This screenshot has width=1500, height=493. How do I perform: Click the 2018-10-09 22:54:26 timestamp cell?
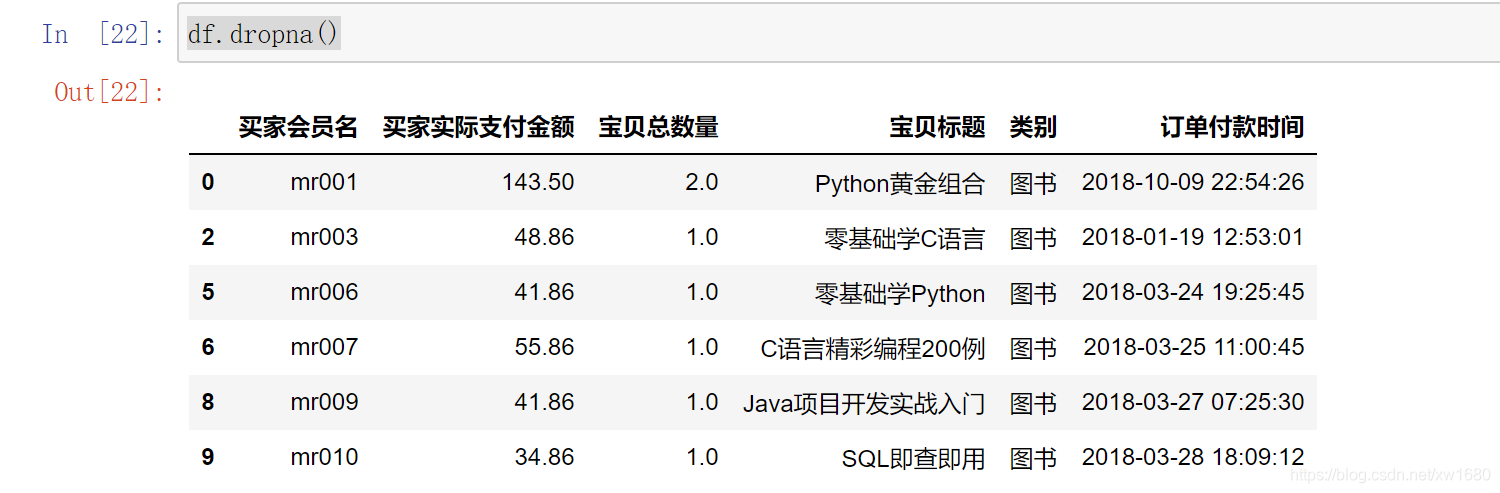[1193, 182]
